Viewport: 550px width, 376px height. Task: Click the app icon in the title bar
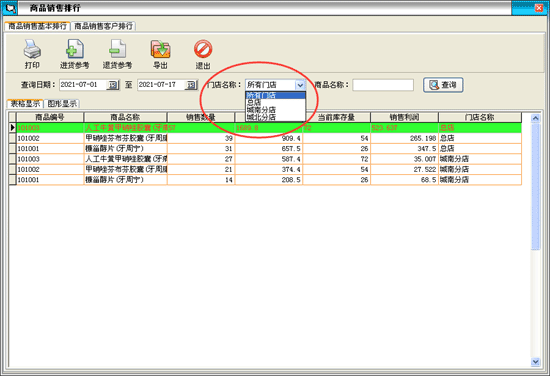click(x=9, y=8)
